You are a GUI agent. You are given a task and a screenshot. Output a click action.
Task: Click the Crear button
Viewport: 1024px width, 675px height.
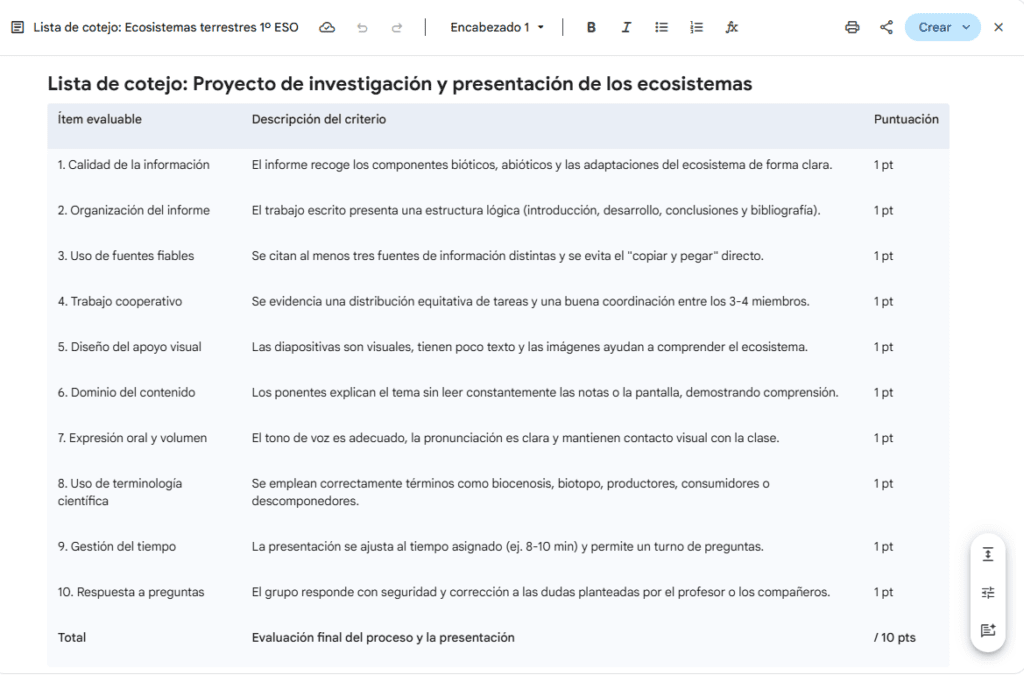tap(935, 27)
